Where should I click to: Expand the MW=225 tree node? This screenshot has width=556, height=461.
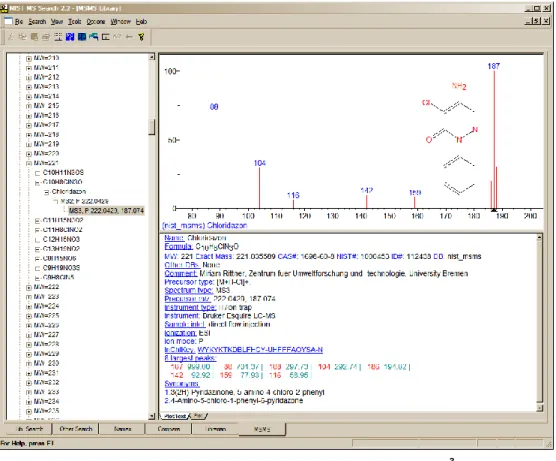pyautogui.click(x=29, y=316)
